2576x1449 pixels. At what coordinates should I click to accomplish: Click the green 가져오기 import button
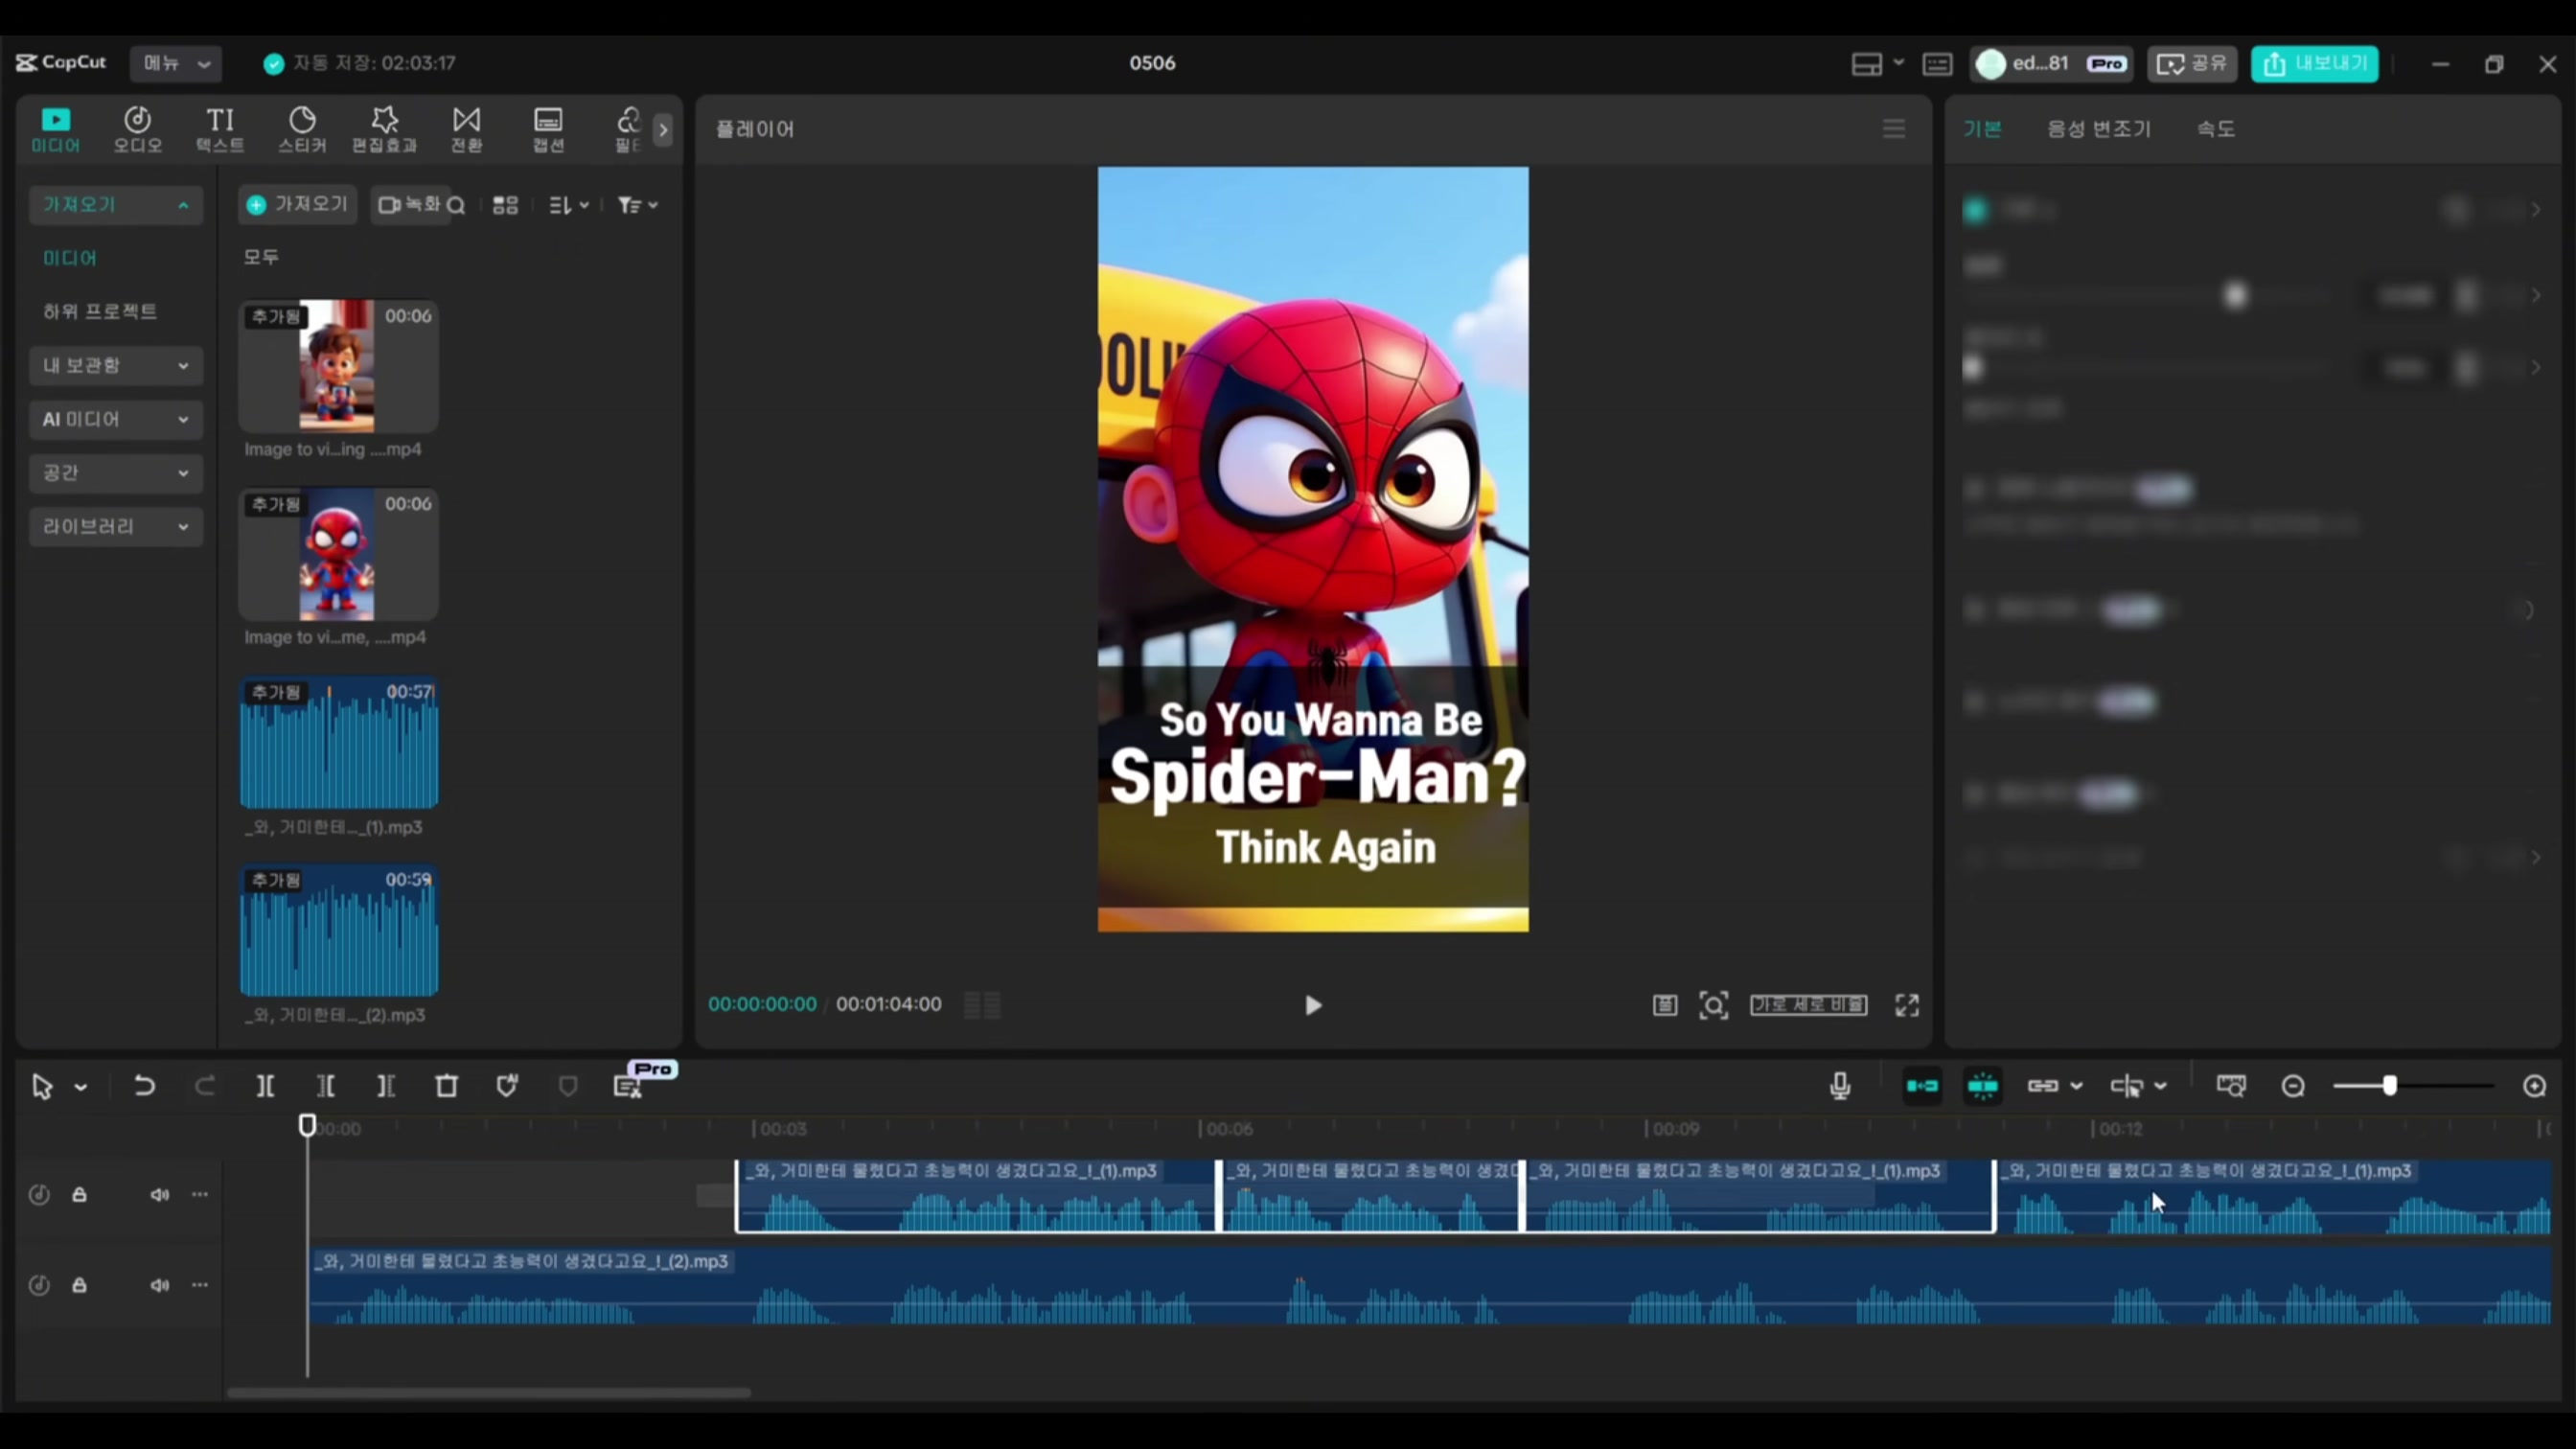pos(297,205)
